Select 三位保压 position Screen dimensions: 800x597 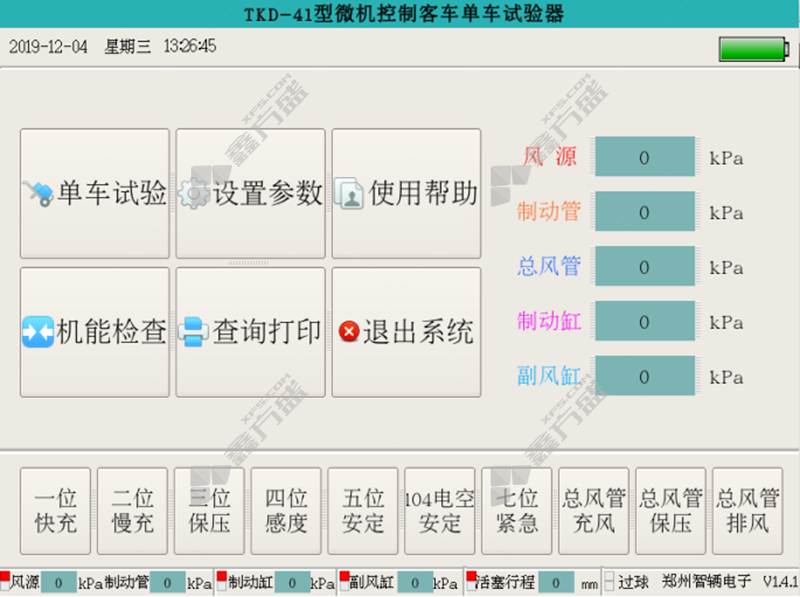tap(209, 510)
